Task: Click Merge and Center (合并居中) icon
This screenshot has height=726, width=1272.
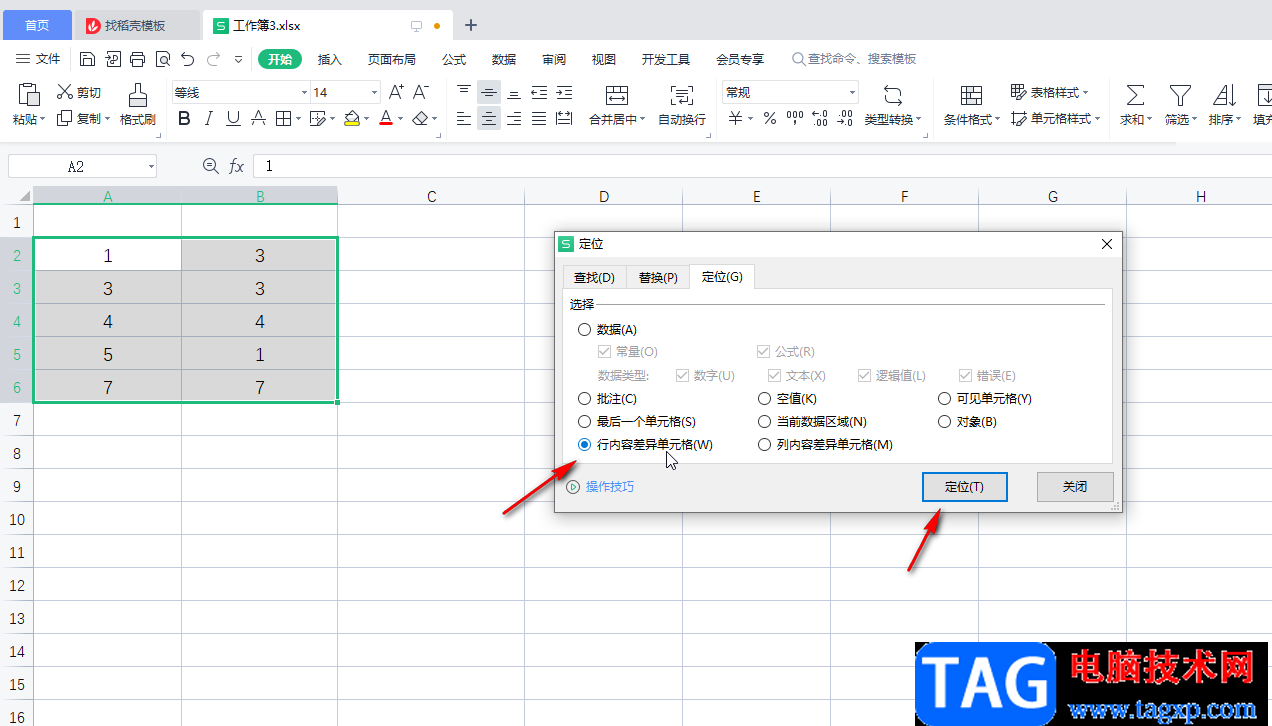Action: tap(617, 95)
